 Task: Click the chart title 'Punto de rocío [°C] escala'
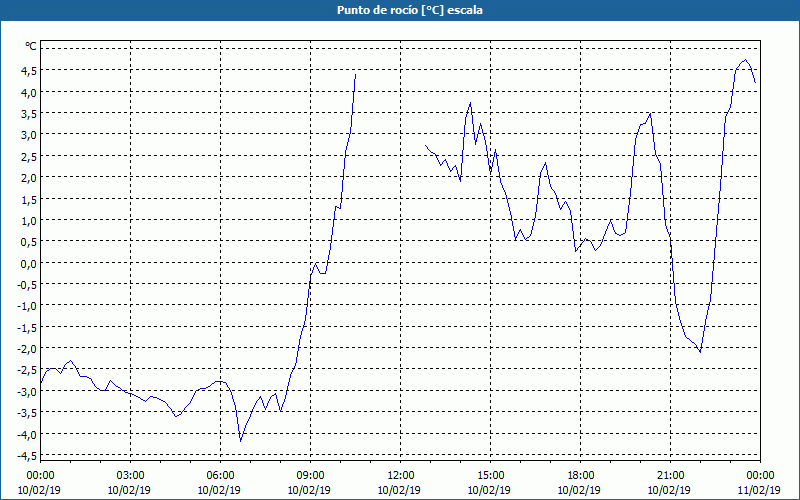410,10
